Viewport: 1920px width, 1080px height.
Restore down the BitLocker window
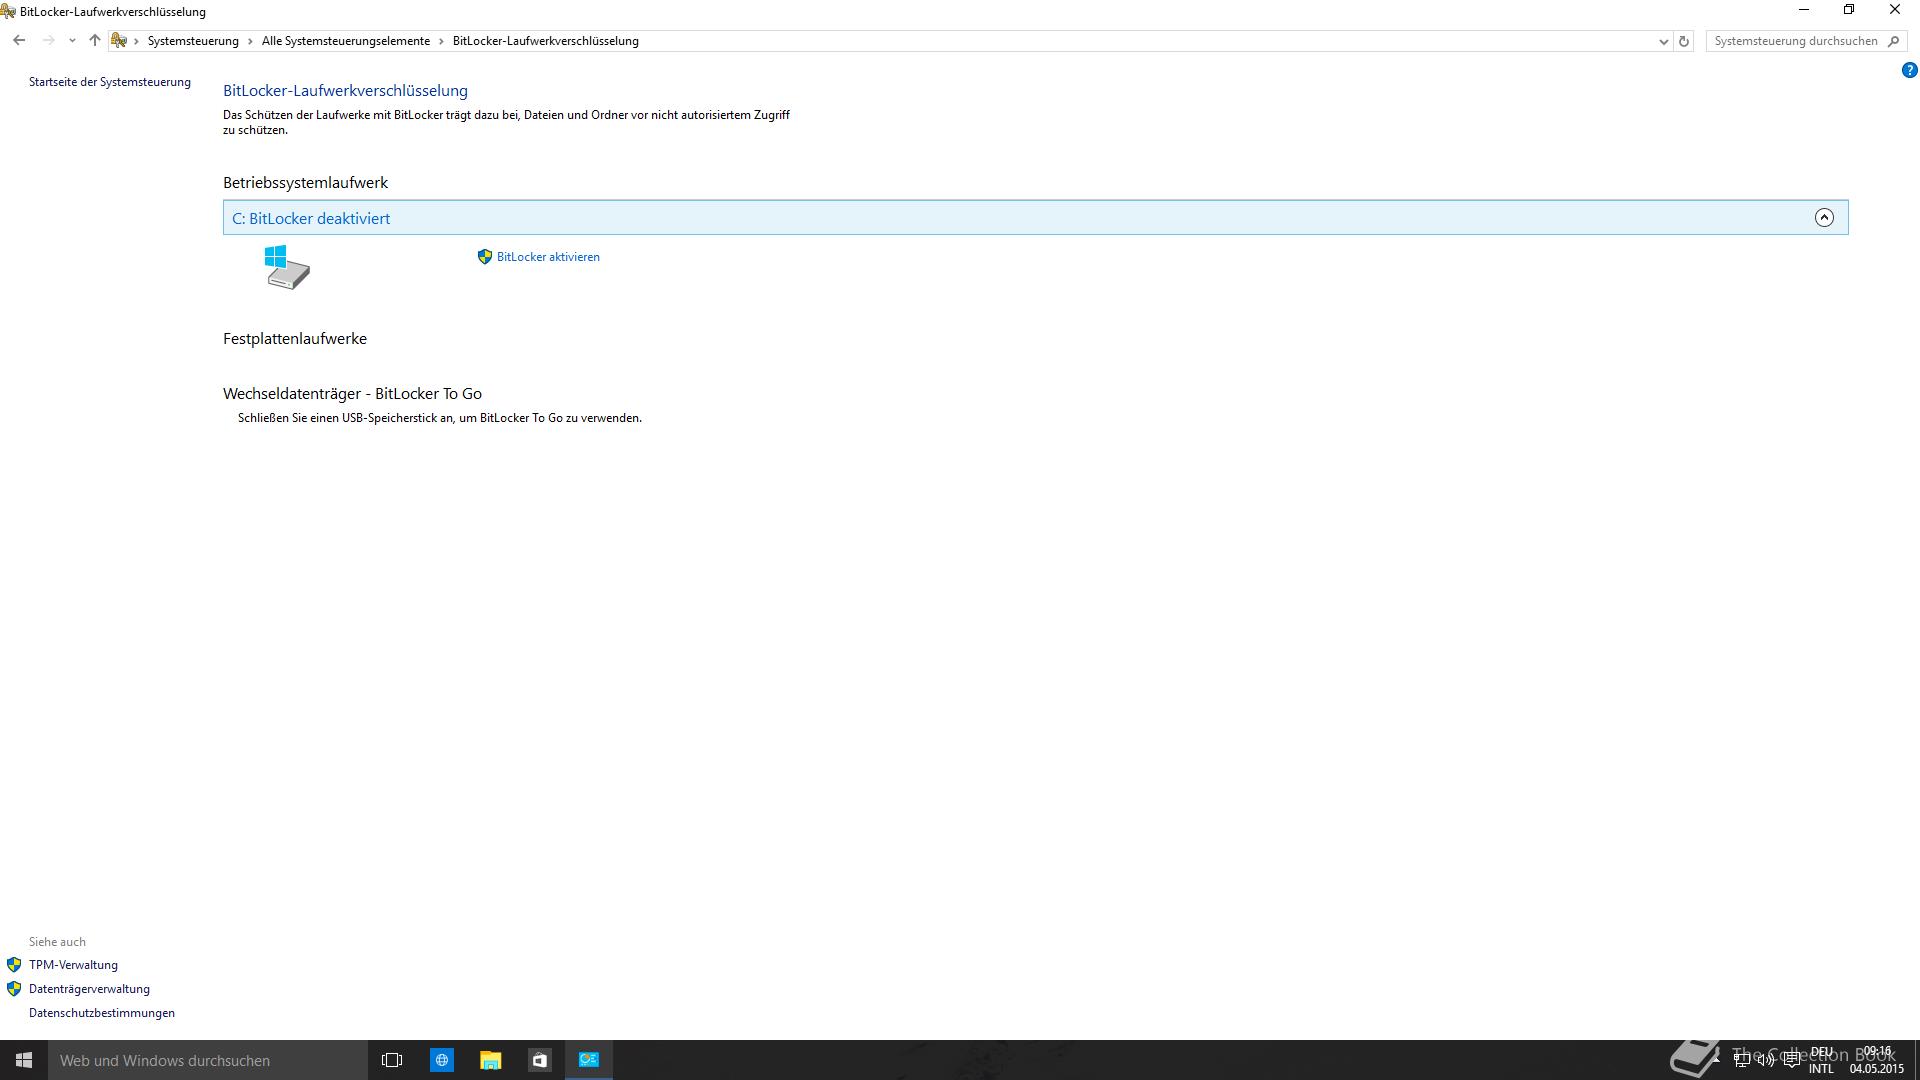click(x=1849, y=10)
